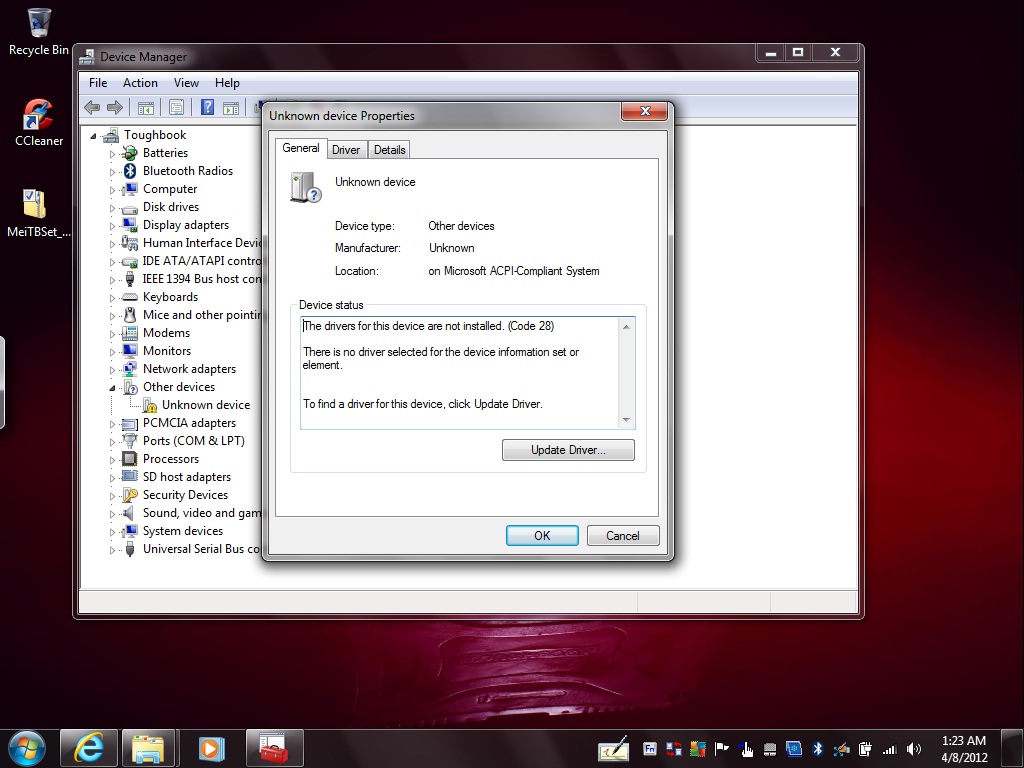Select the Unknown device warning icon in tree
The image size is (1024, 768).
(x=150, y=405)
